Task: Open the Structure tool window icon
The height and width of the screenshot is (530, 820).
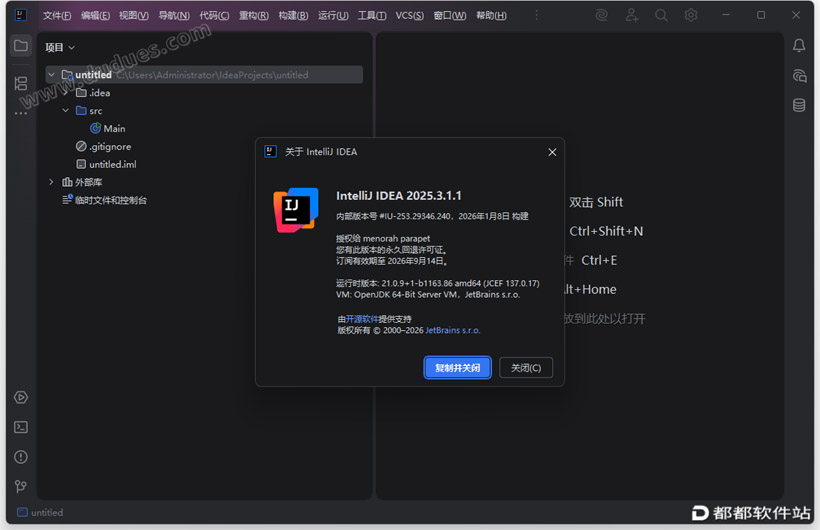Action: point(21,83)
